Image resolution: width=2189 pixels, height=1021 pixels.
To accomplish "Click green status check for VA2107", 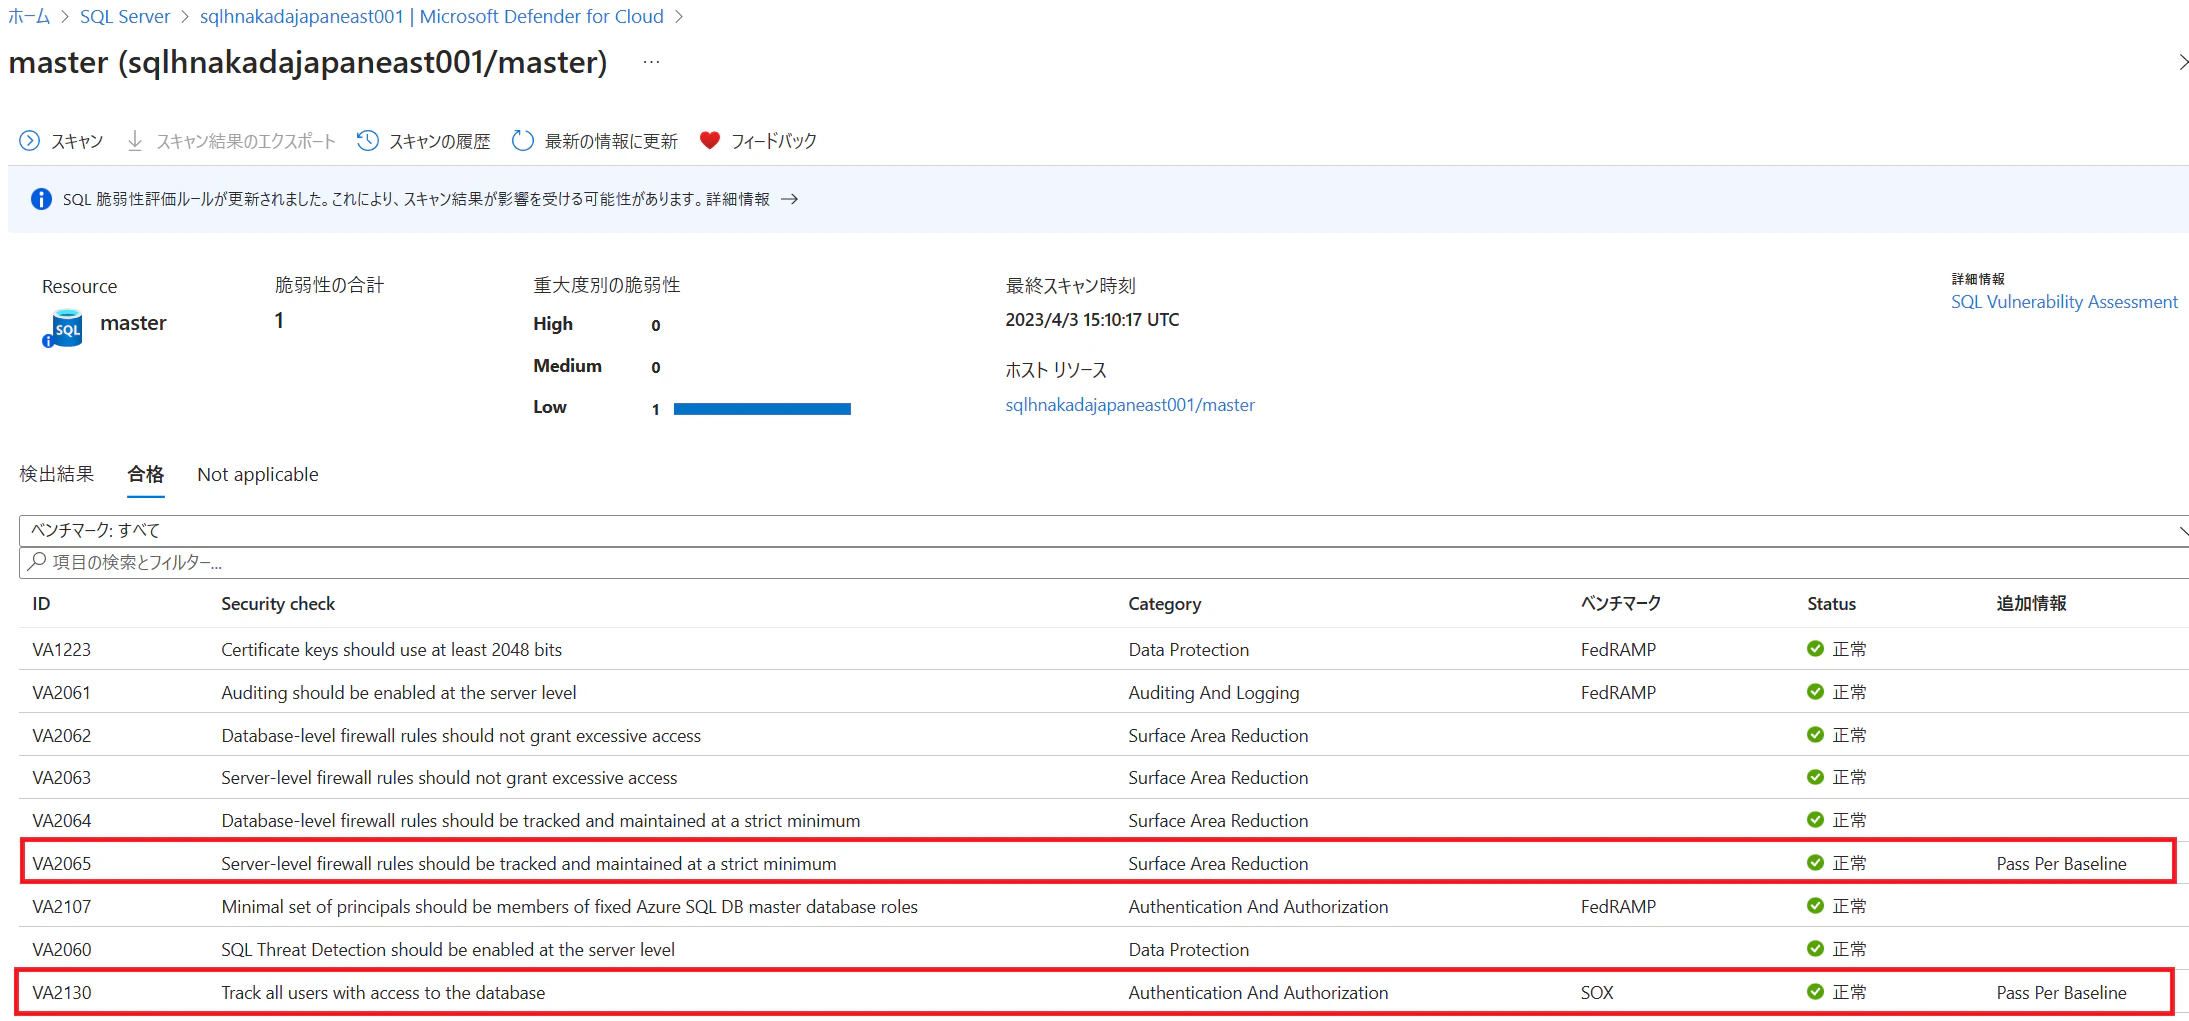I will click(1815, 906).
